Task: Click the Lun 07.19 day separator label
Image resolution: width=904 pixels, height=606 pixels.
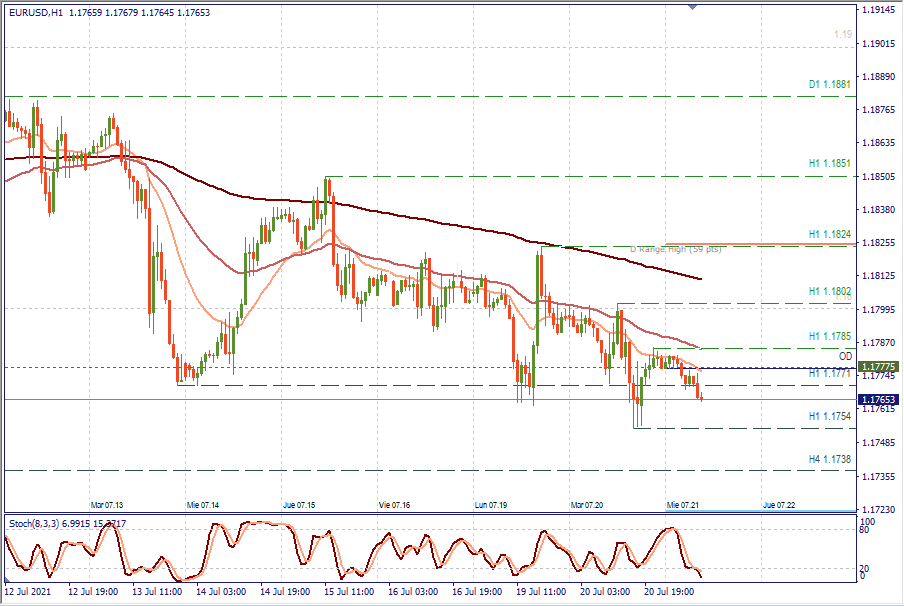Action: (491, 505)
